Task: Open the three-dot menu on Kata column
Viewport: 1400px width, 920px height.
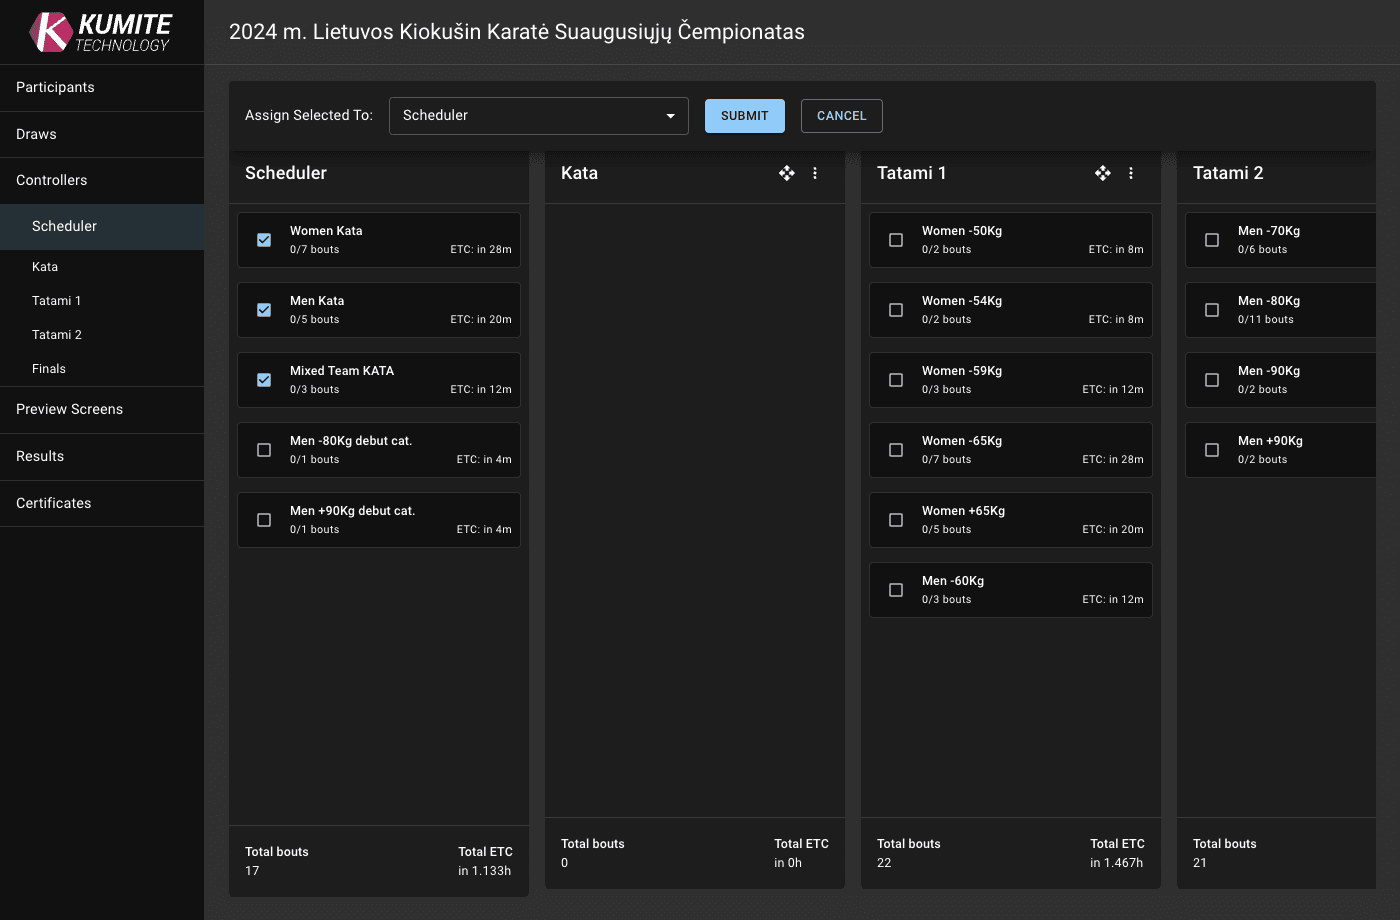Action: [x=815, y=173]
